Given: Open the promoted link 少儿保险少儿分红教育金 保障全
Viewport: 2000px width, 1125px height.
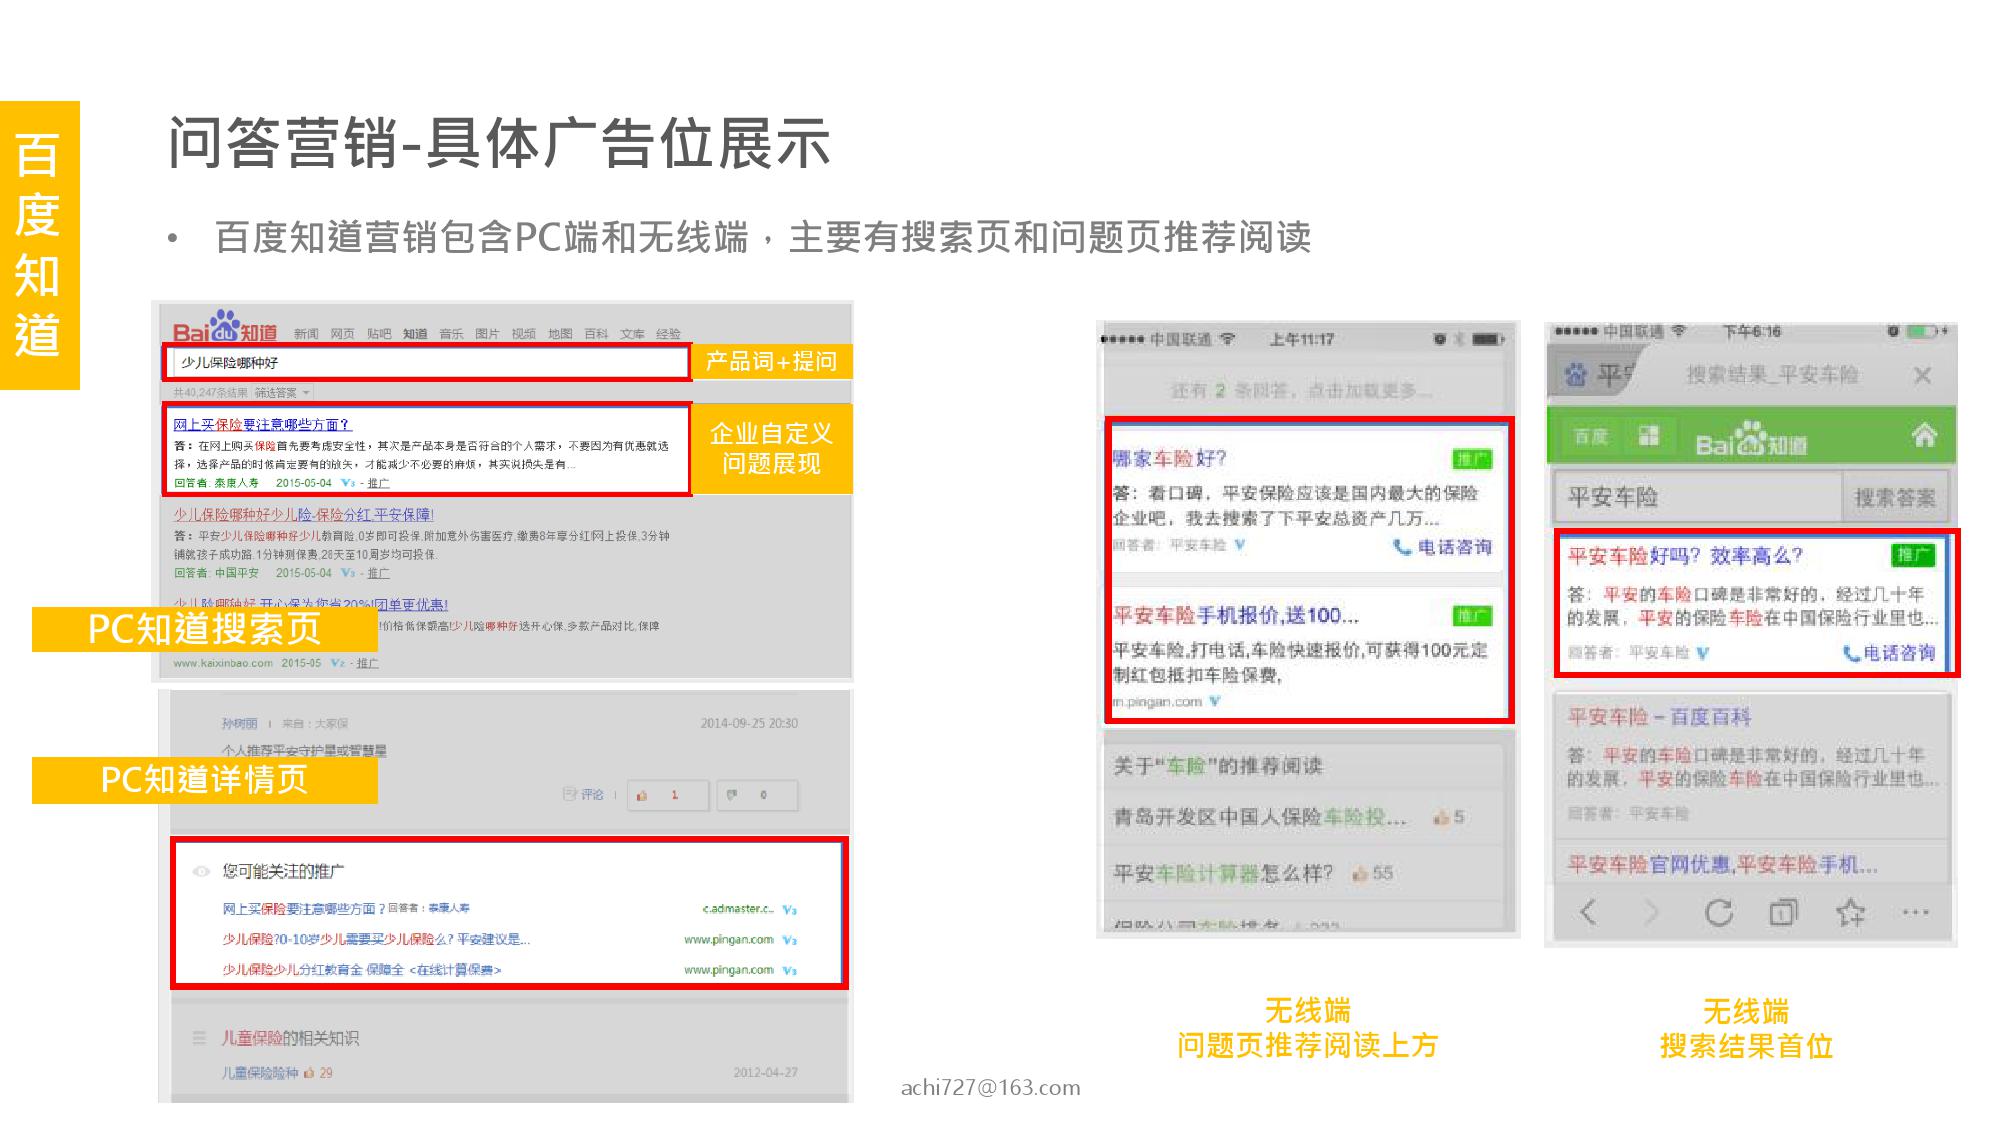Looking at the screenshot, I should click(361, 969).
